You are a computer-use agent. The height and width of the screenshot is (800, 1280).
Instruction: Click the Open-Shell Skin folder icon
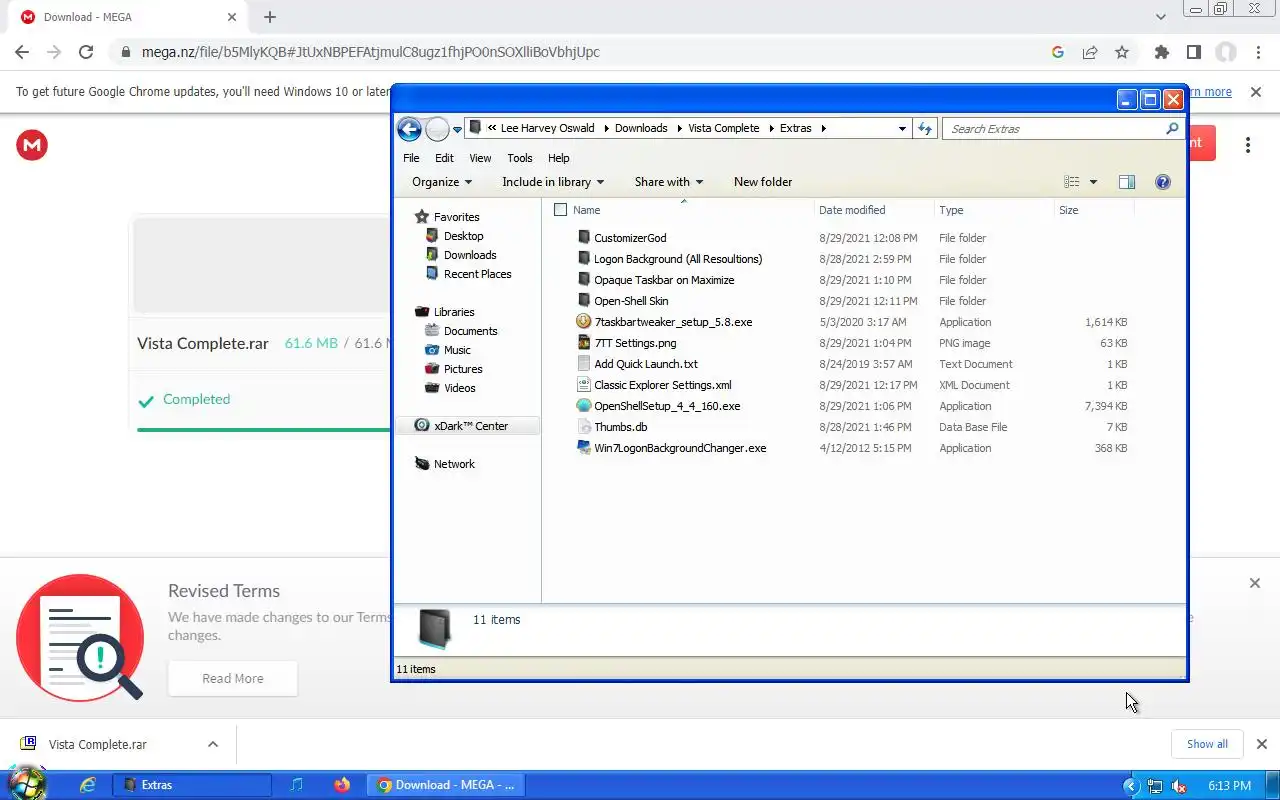coord(584,301)
